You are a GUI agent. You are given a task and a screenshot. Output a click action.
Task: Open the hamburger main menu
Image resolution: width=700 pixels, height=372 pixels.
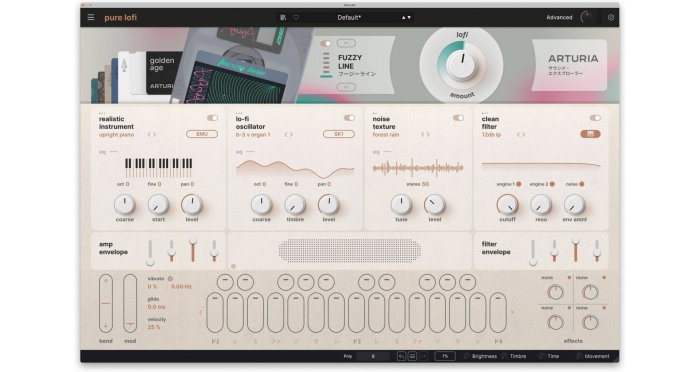point(91,17)
